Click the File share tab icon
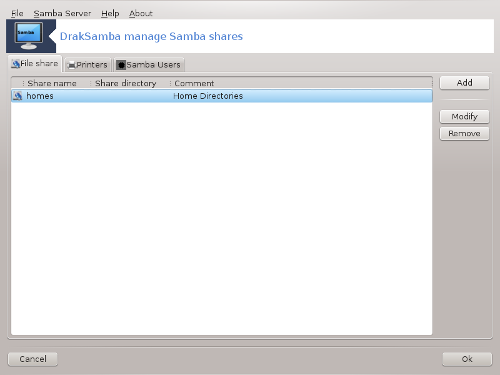This screenshot has height=375, width=500. (16, 64)
